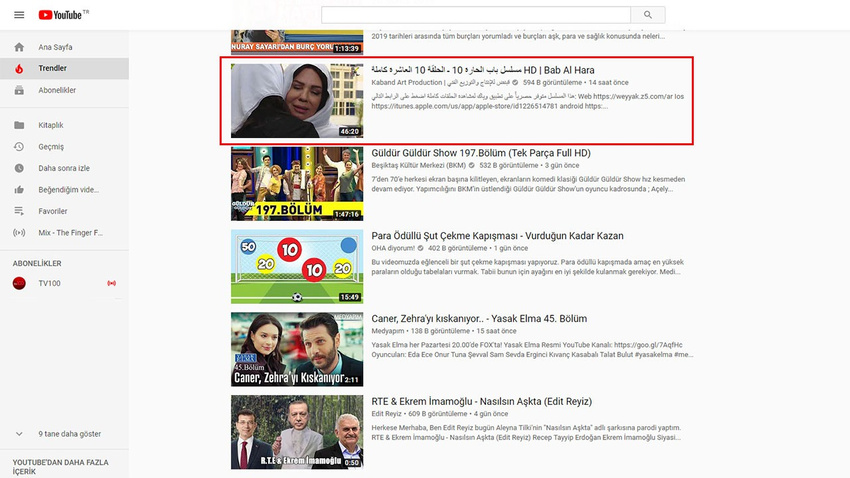Open OHA diyorum! channel

393,248
